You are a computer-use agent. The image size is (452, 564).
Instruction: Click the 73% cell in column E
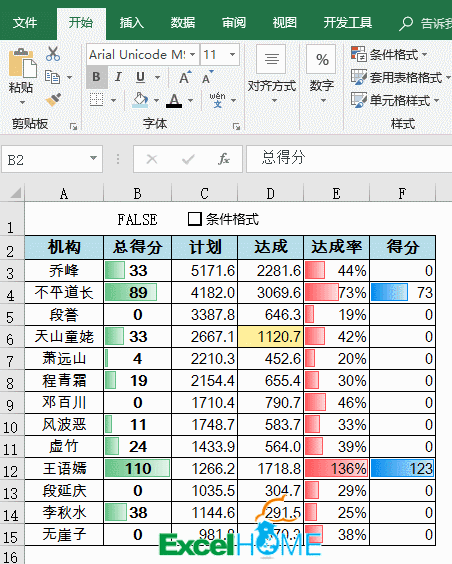336,292
